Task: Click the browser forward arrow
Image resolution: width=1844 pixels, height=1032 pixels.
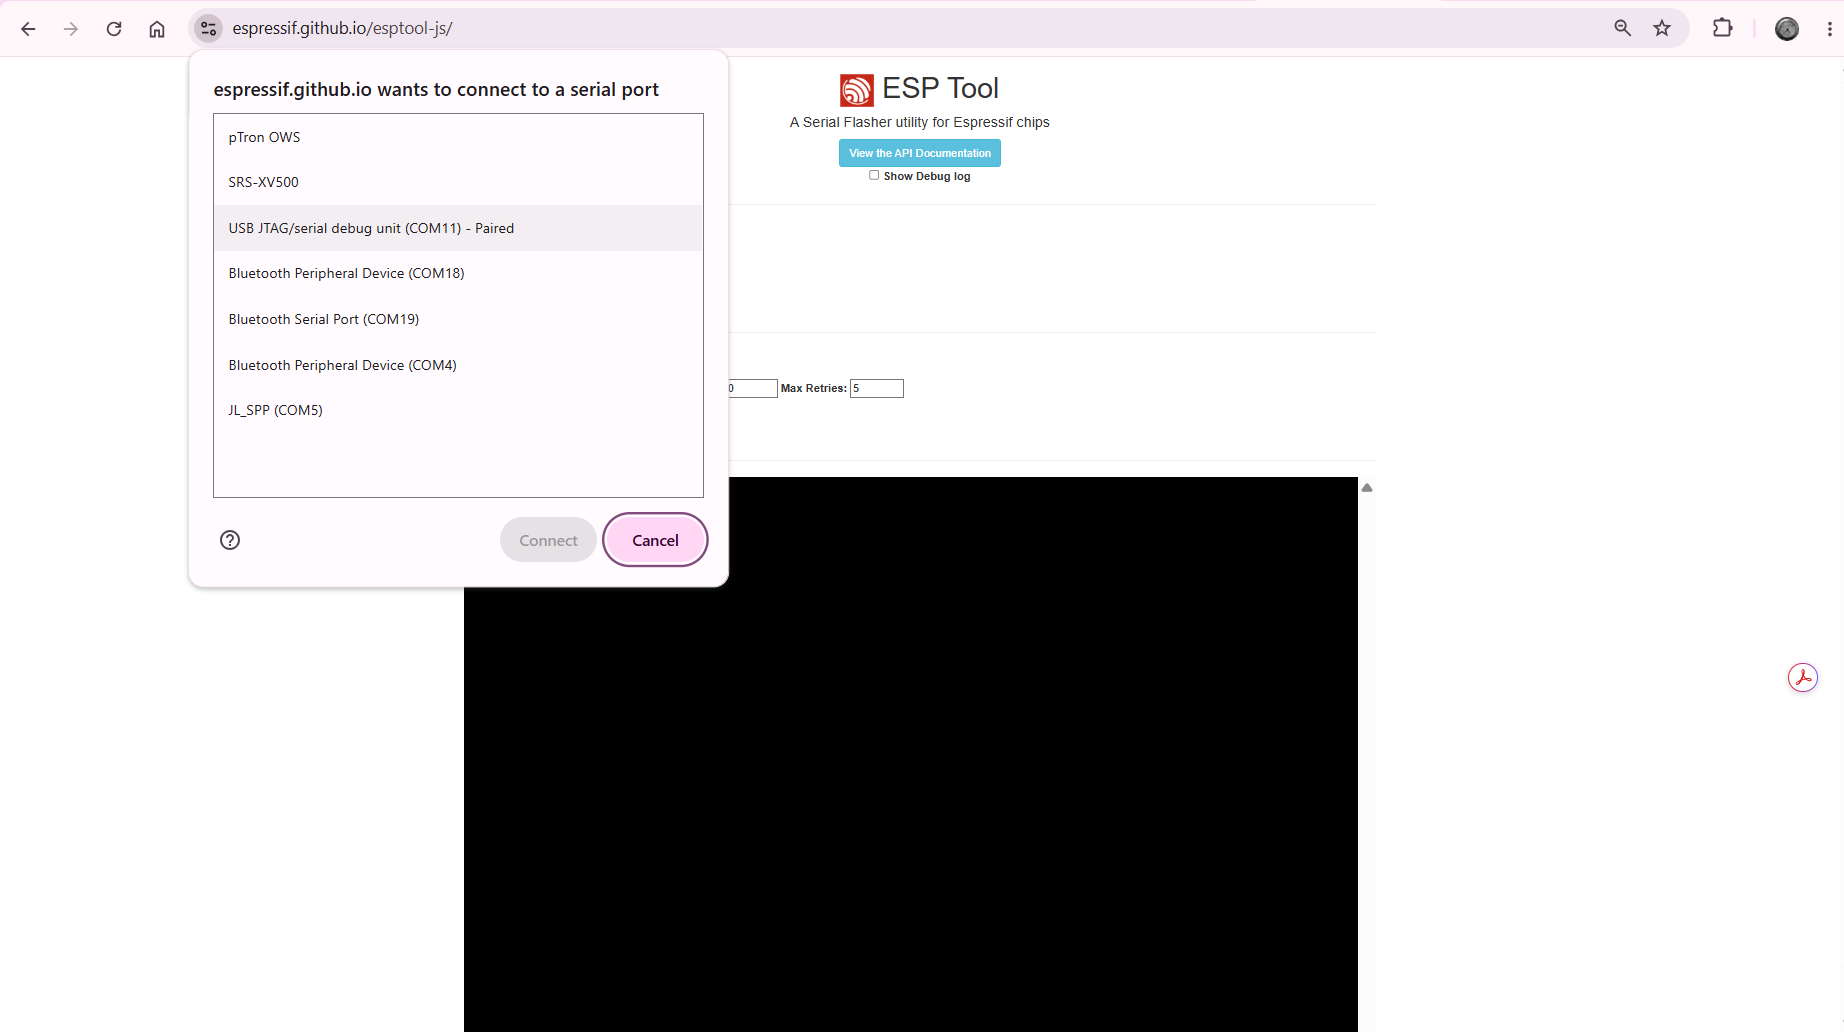Action: (x=71, y=29)
